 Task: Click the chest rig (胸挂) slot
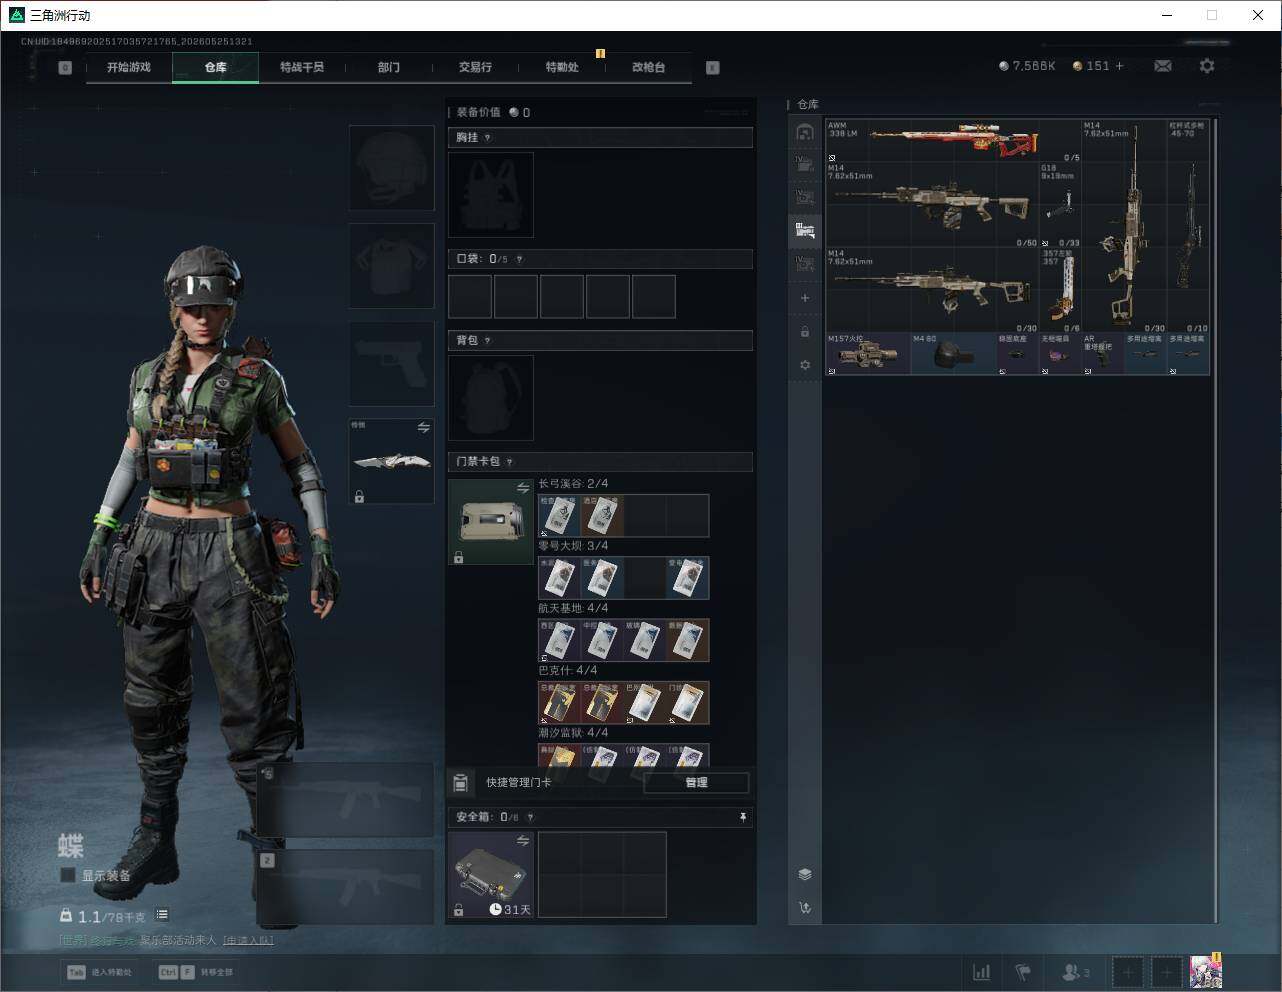coord(491,195)
